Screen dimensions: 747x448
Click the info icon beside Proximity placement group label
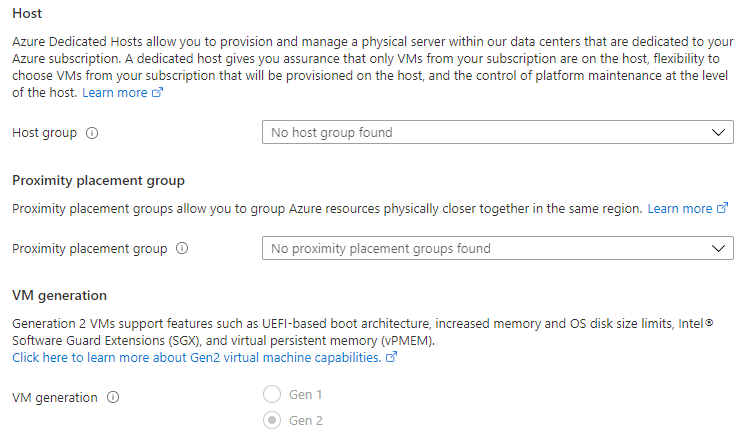pos(182,248)
